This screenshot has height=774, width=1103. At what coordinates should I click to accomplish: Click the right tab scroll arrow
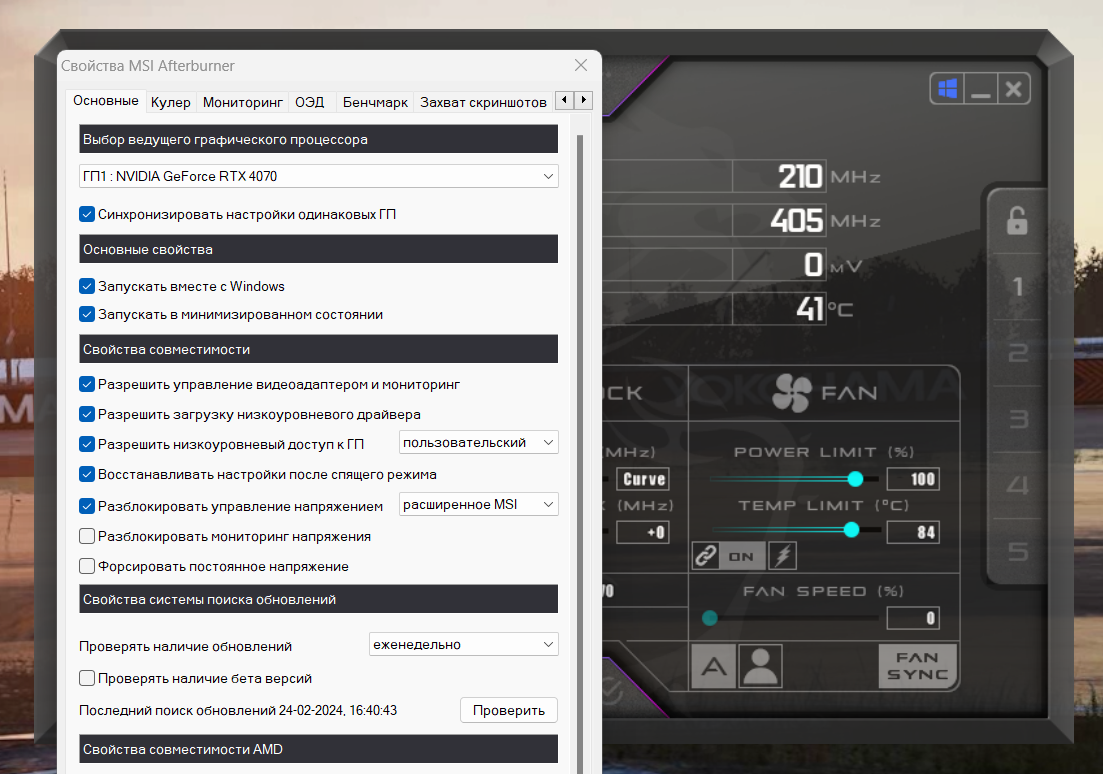pos(583,100)
